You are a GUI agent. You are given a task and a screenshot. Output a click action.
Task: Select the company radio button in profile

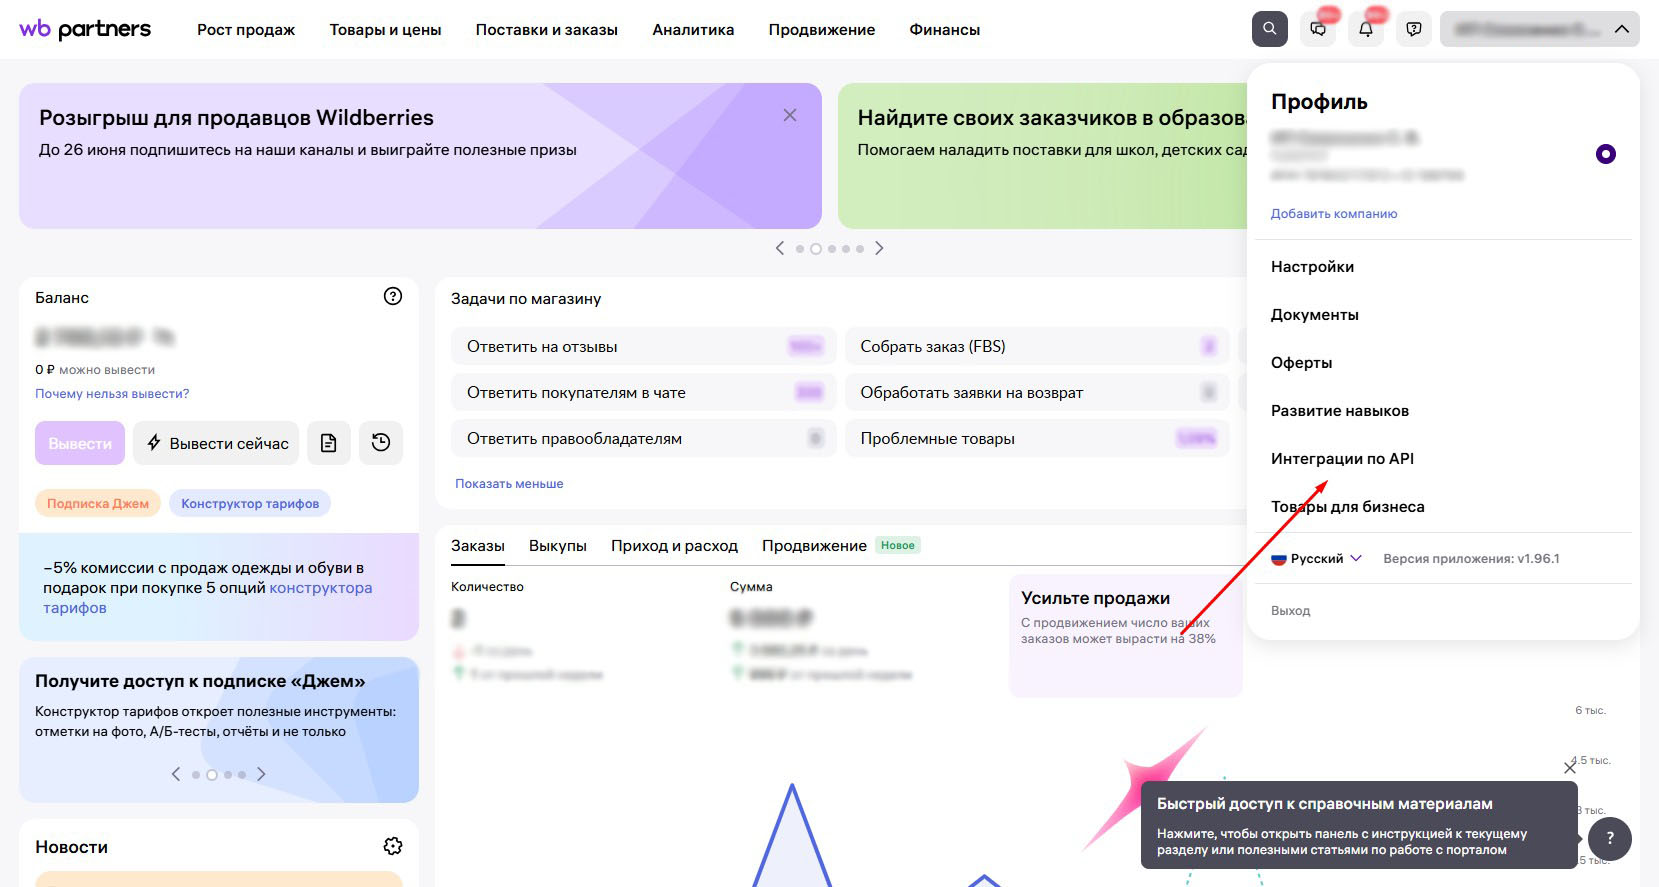pyautogui.click(x=1606, y=154)
